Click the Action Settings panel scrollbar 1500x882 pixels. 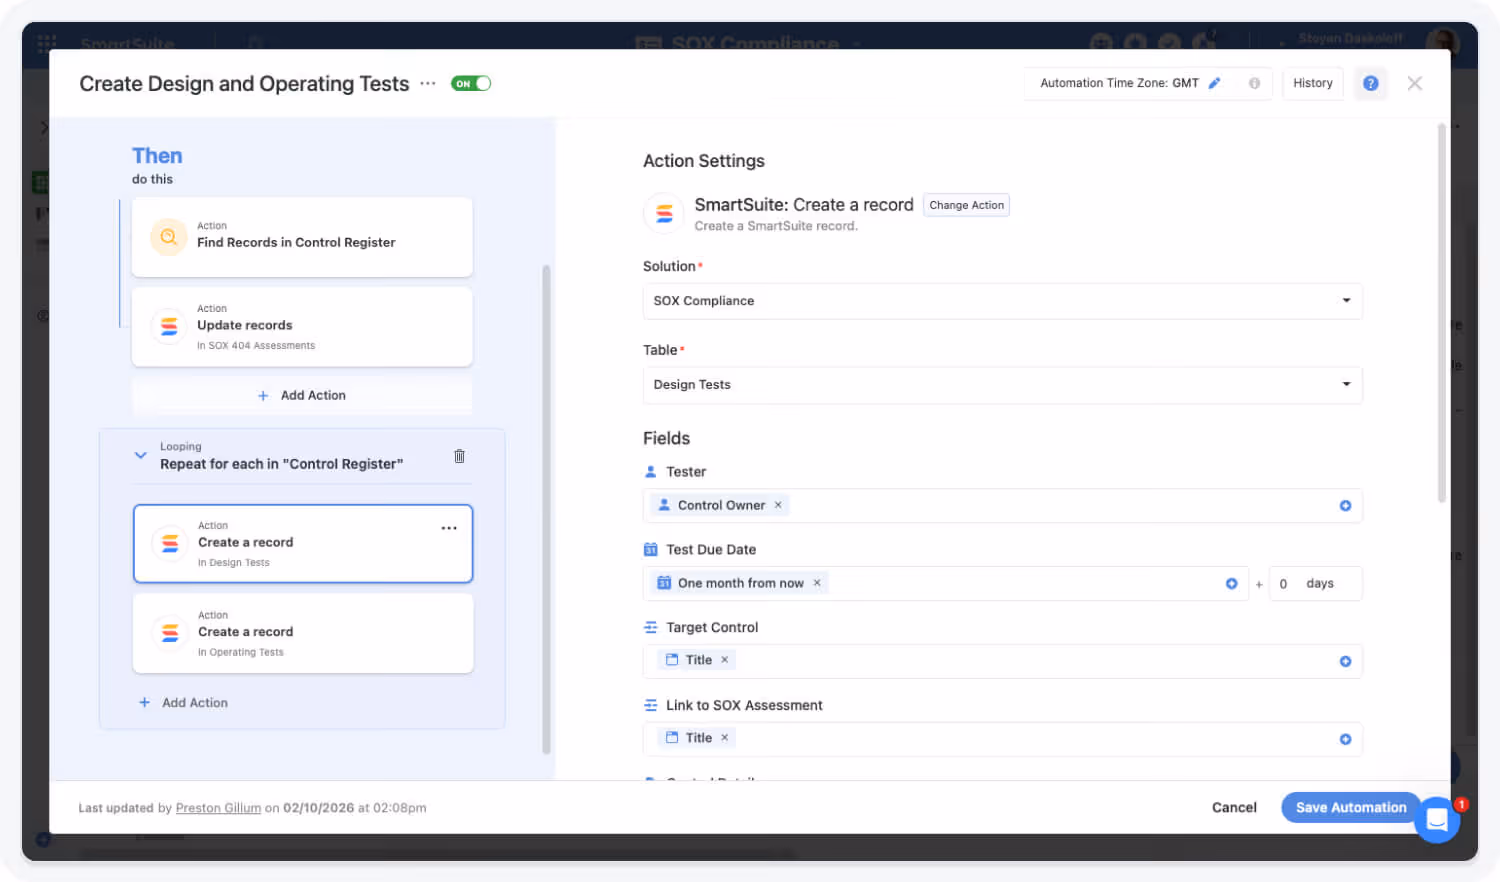pos(1442,312)
